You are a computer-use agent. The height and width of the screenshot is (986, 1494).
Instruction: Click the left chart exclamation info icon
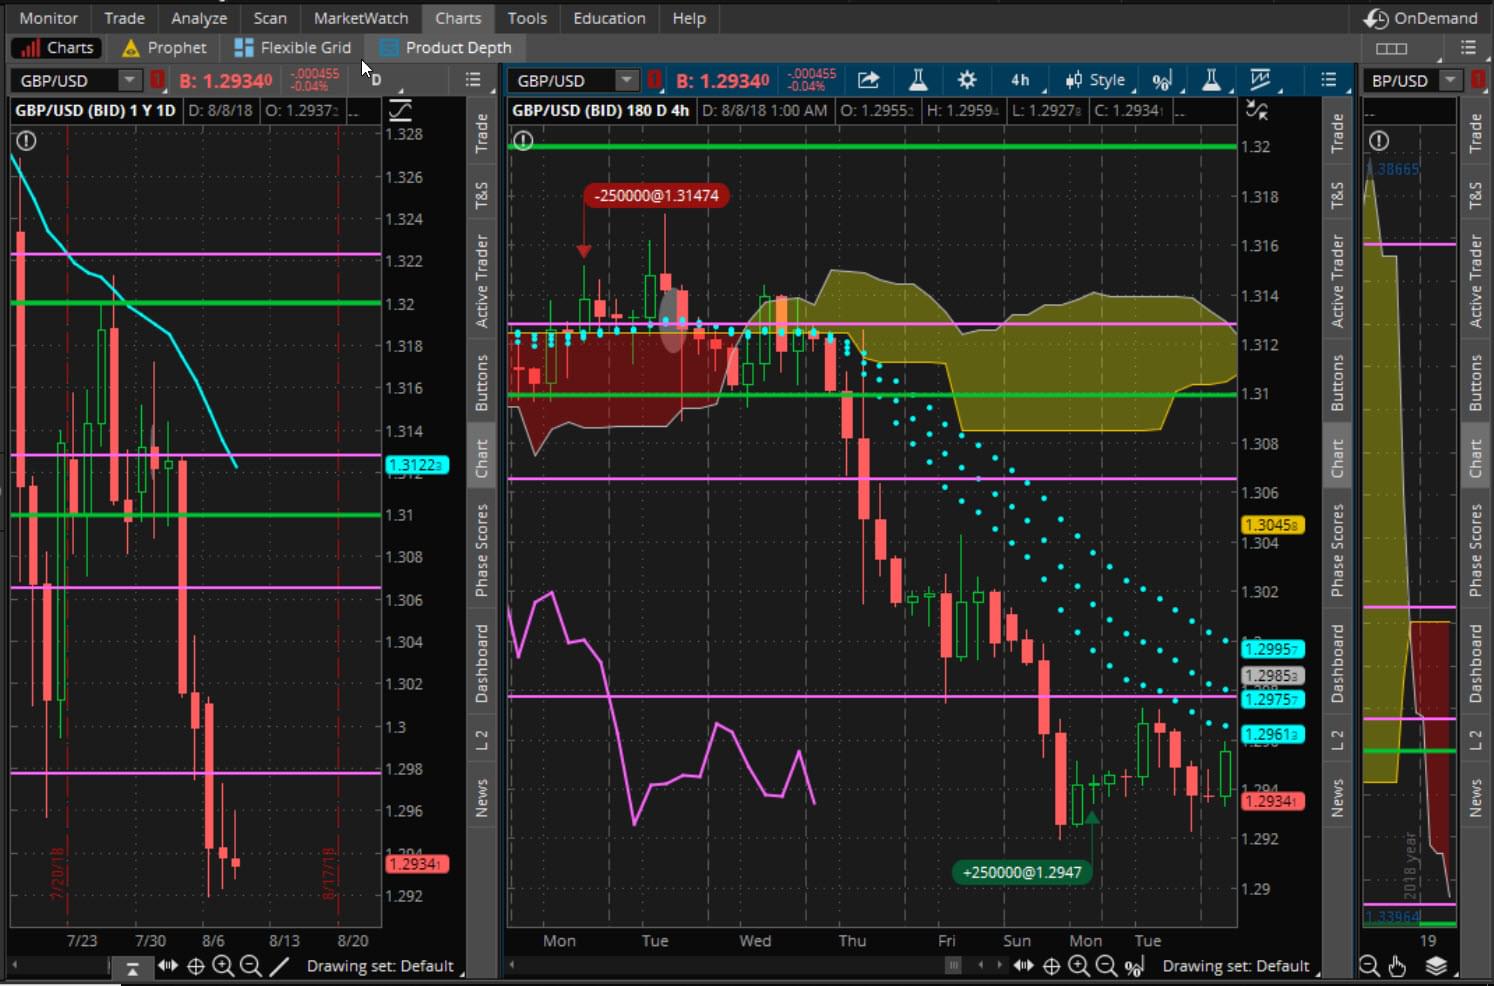[26, 141]
